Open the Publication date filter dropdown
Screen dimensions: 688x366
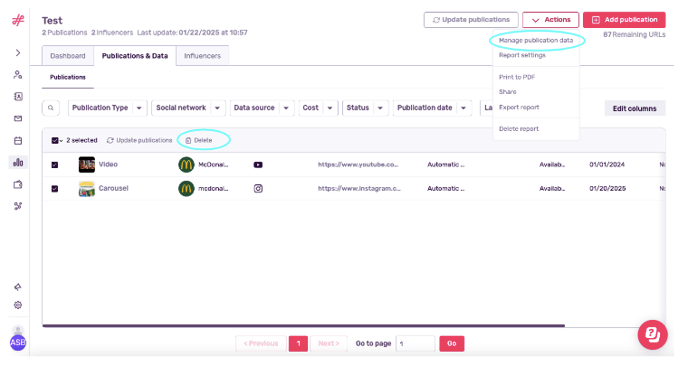pos(432,108)
